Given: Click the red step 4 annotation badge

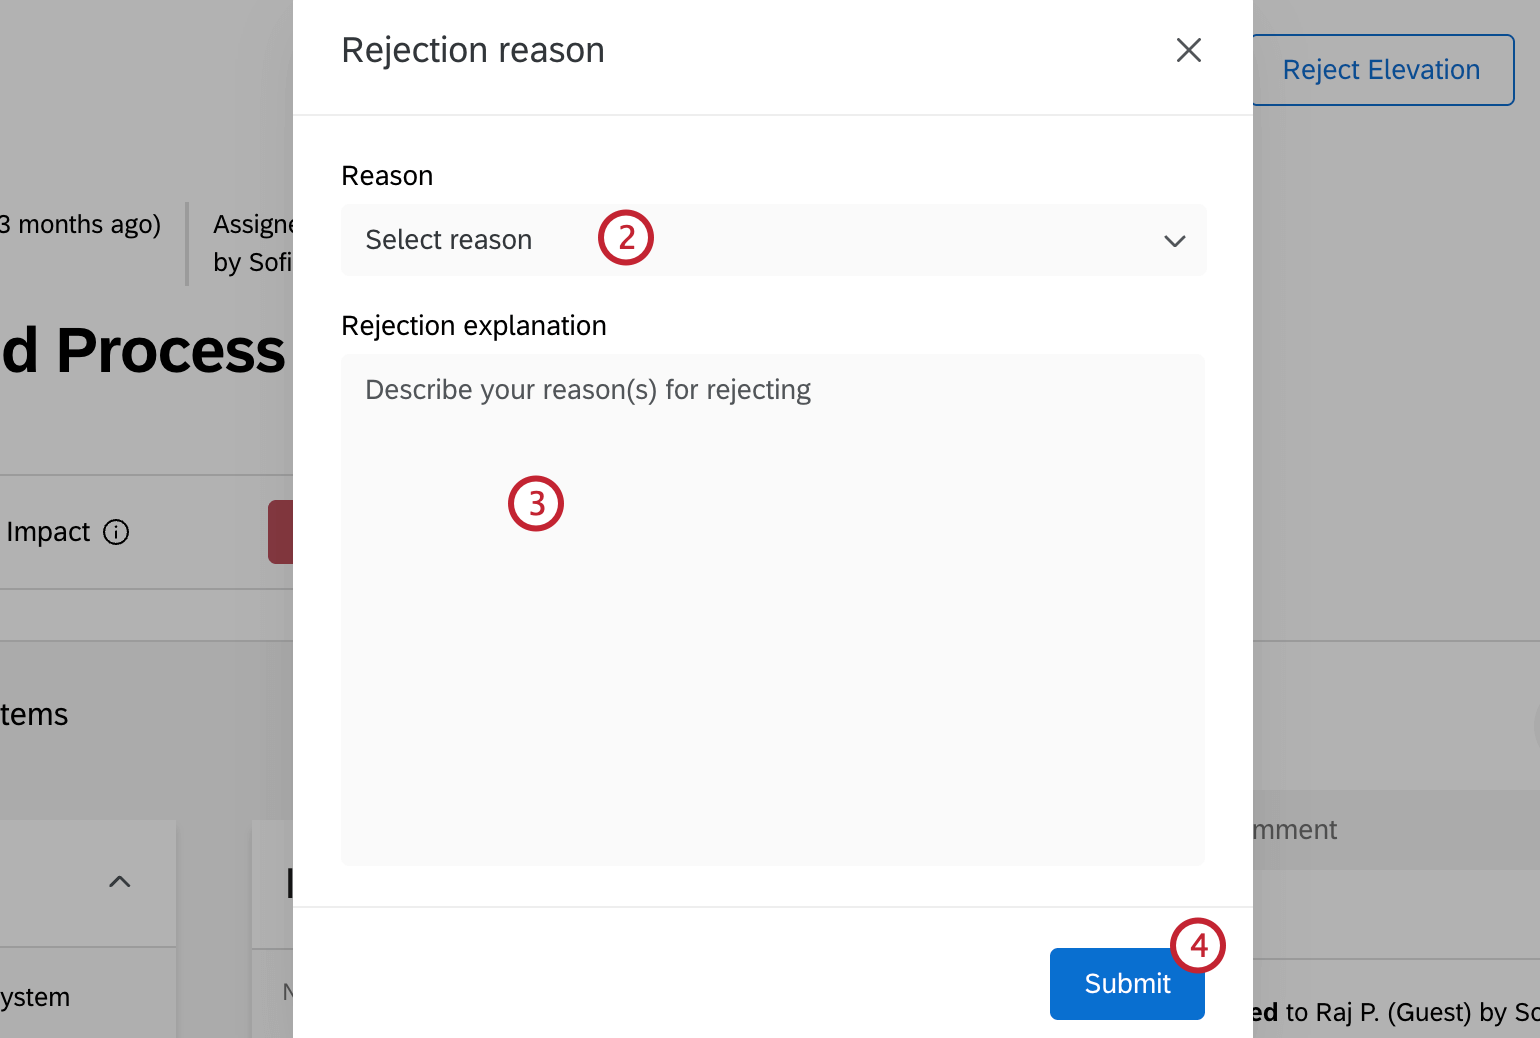Looking at the screenshot, I should pyautogui.click(x=1198, y=945).
